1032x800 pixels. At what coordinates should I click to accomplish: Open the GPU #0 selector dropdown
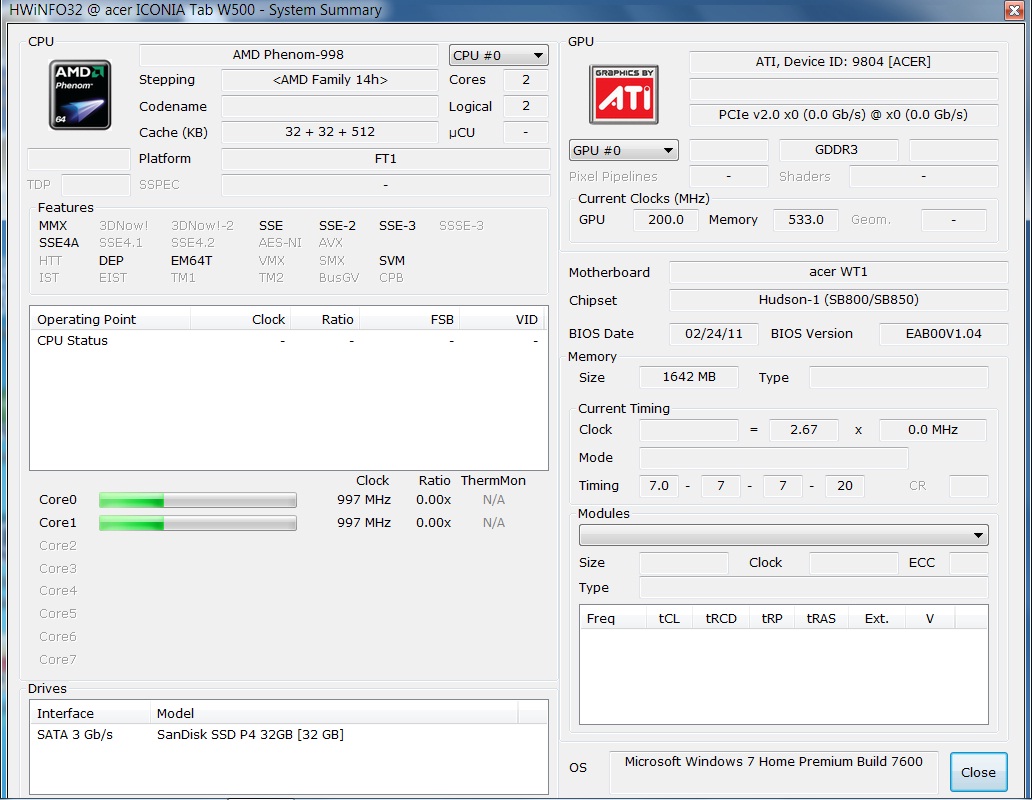623,150
